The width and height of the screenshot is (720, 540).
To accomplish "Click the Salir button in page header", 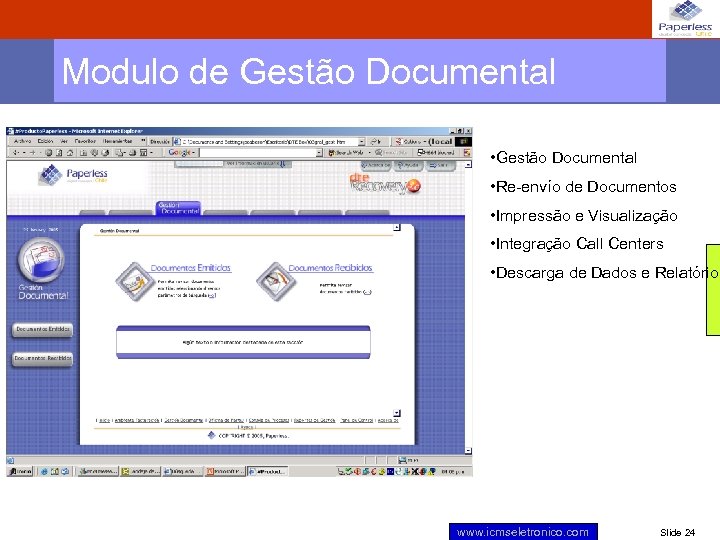I will pos(440,165).
